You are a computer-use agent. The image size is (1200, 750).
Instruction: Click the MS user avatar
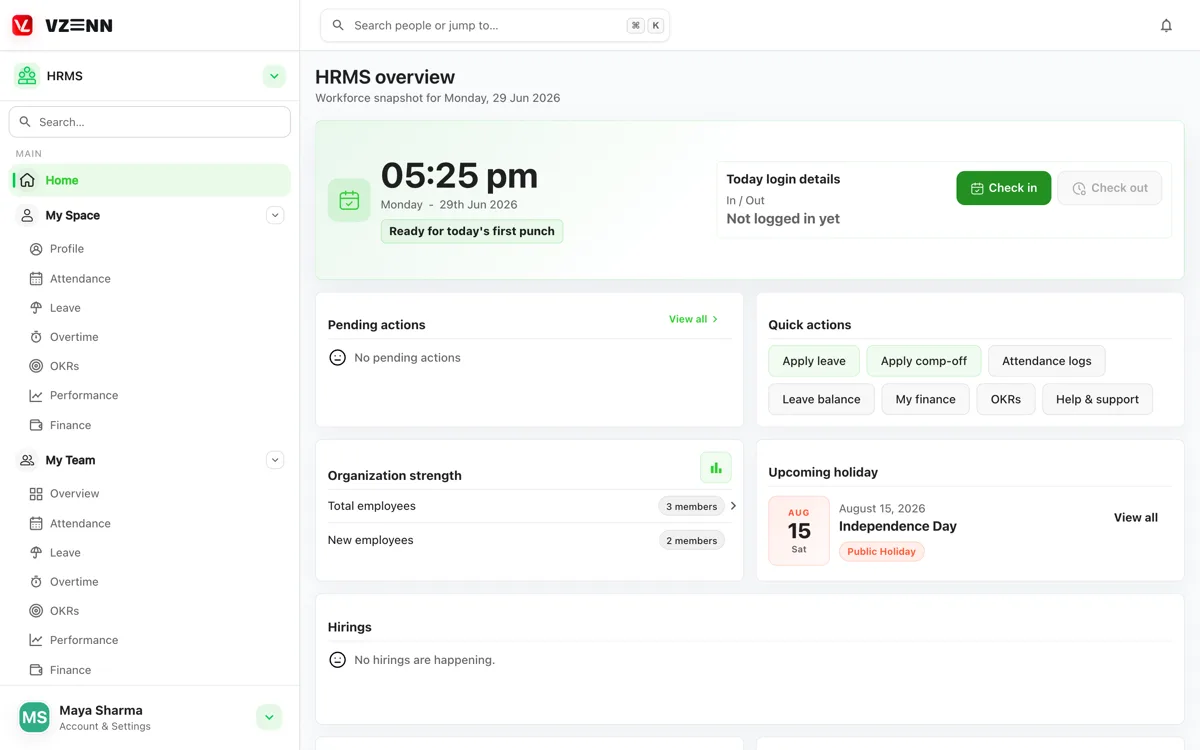point(35,717)
